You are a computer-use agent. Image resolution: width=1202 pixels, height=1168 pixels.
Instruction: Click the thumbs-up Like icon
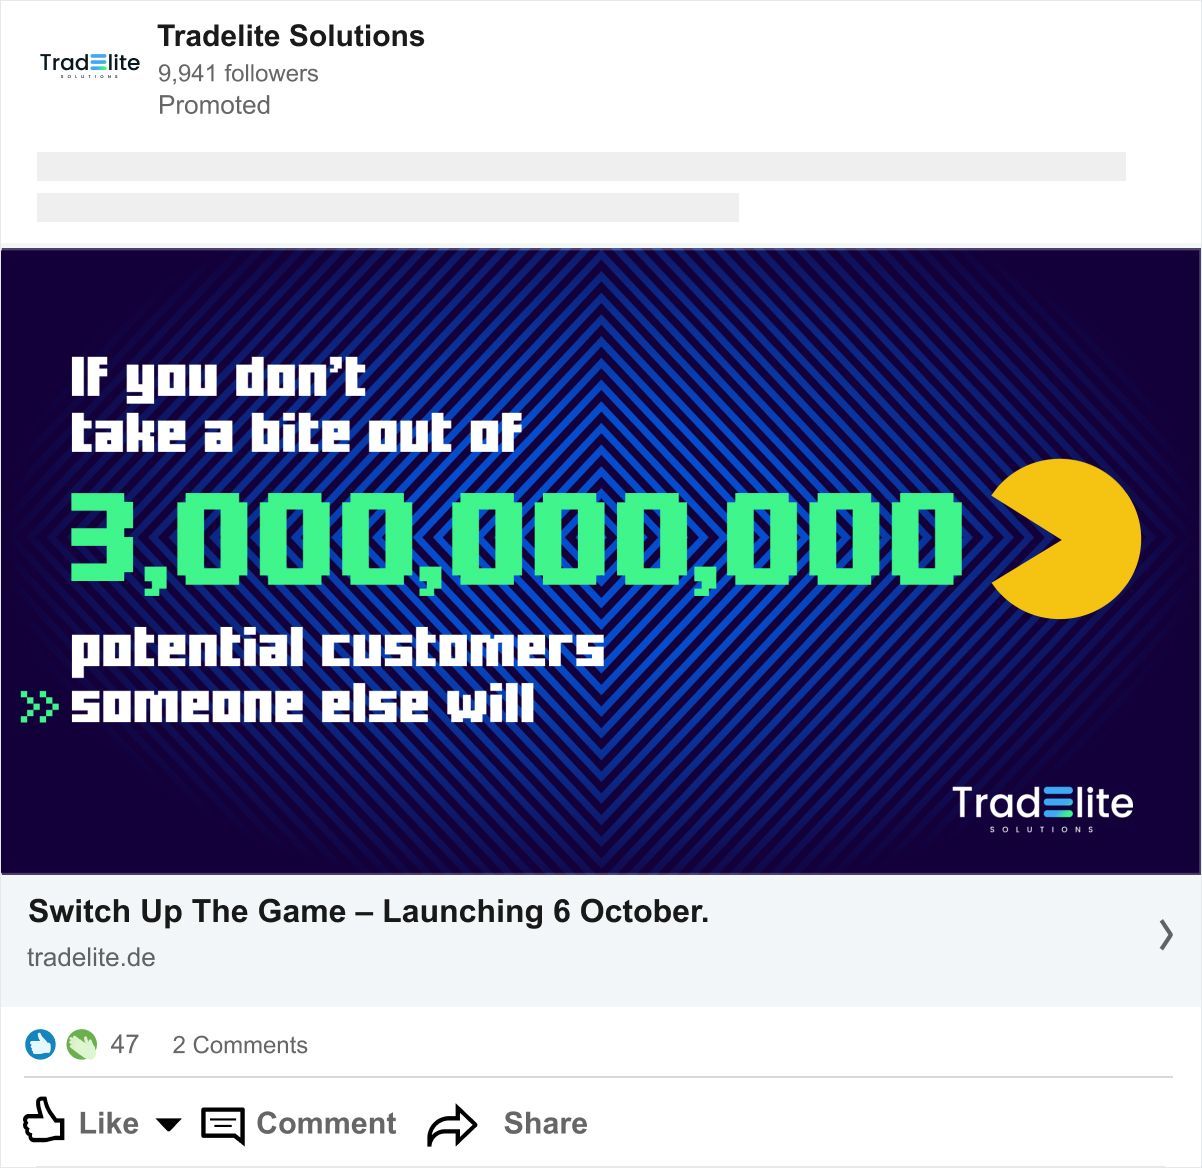click(44, 1121)
